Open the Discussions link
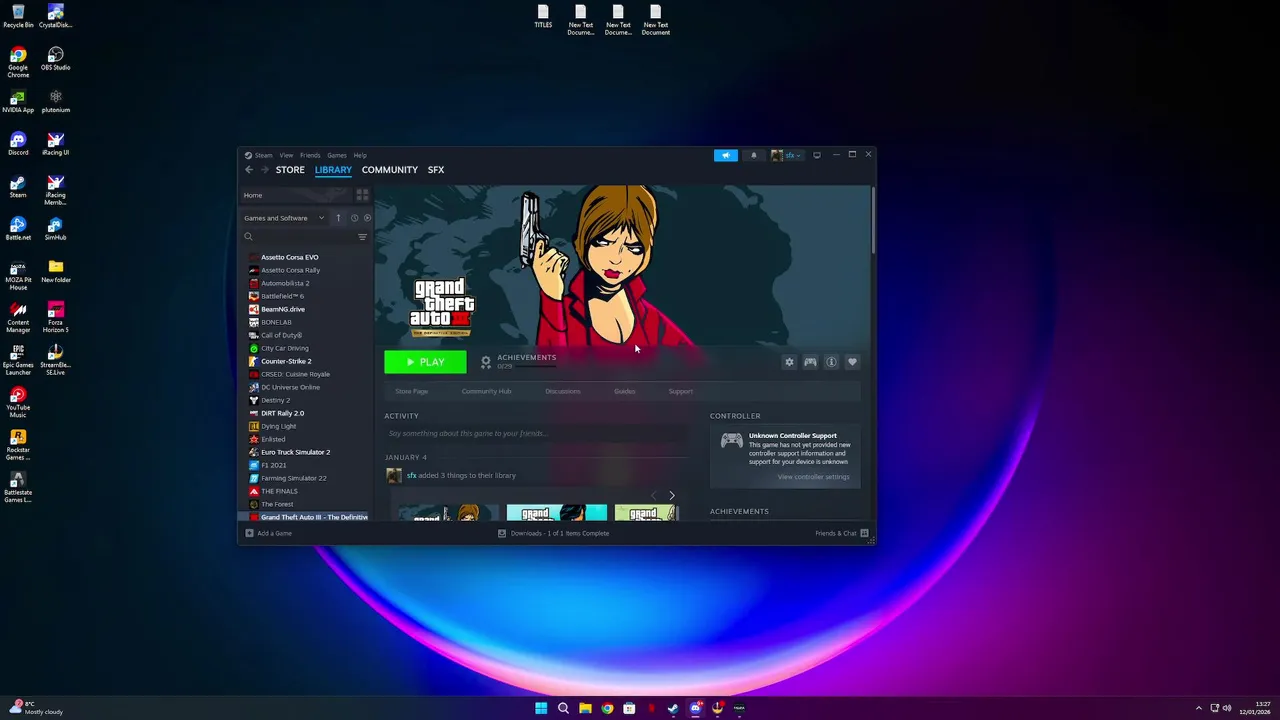Viewport: 1280px width, 720px height. point(563,391)
